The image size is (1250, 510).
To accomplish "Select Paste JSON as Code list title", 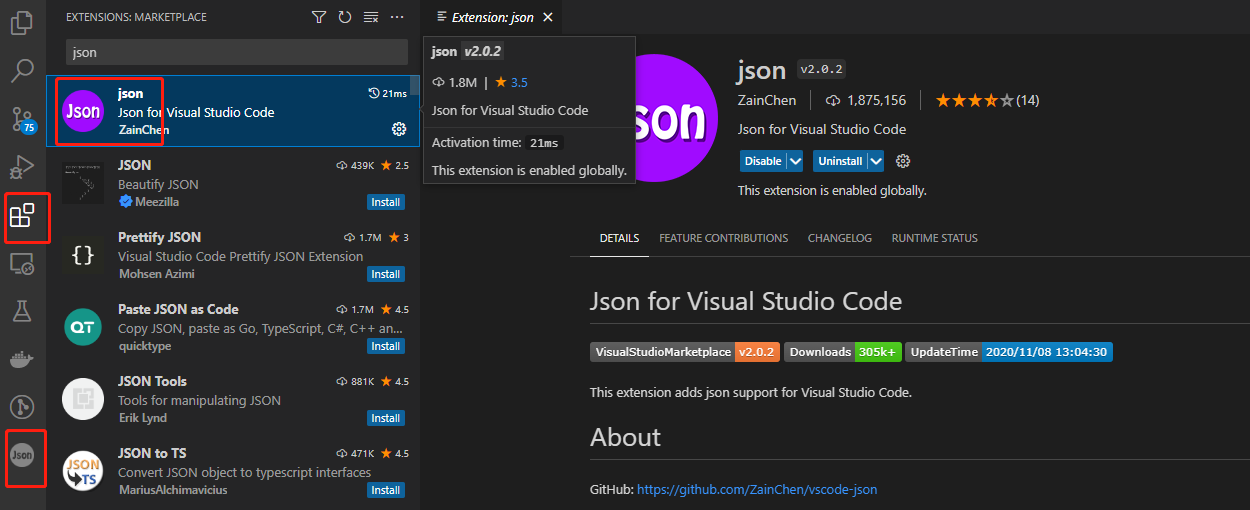I will click(178, 309).
